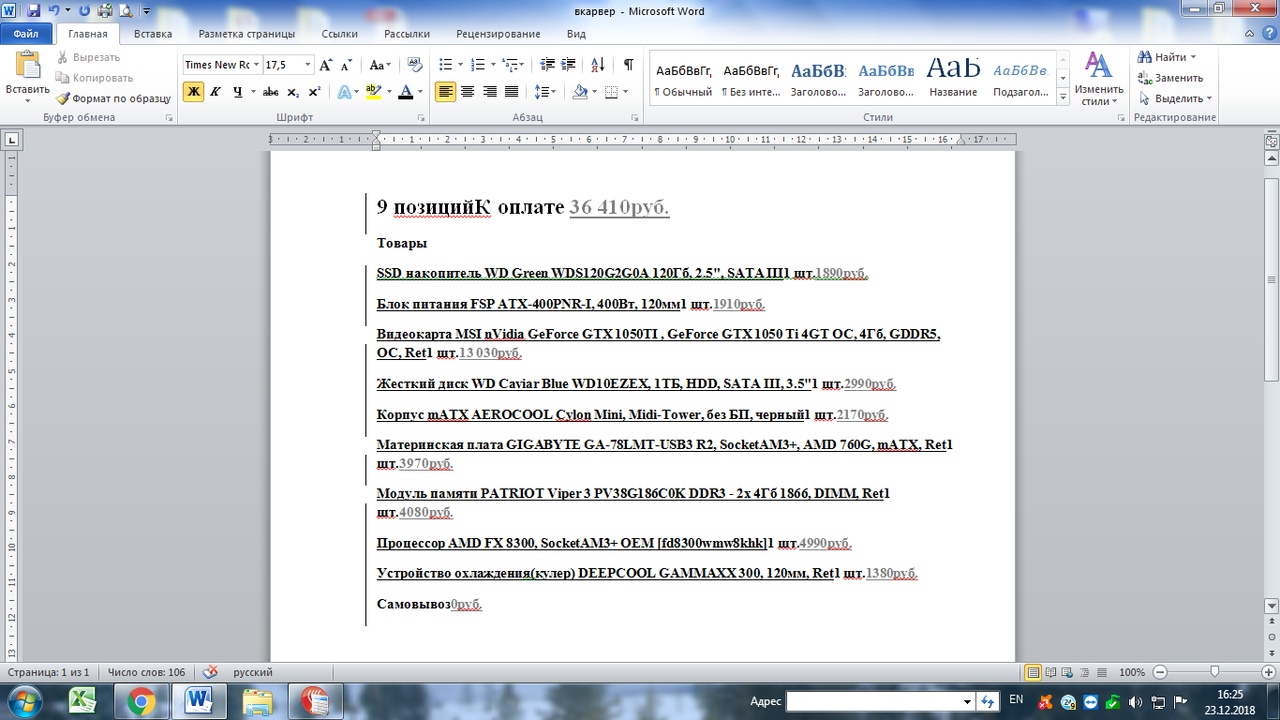Open the Windows Start menu

tap(24, 701)
